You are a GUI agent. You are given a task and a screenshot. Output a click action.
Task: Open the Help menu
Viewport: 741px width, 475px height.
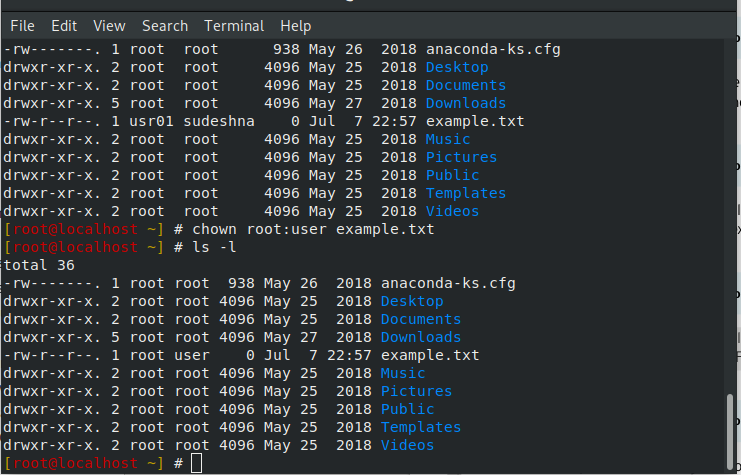(296, 25)
